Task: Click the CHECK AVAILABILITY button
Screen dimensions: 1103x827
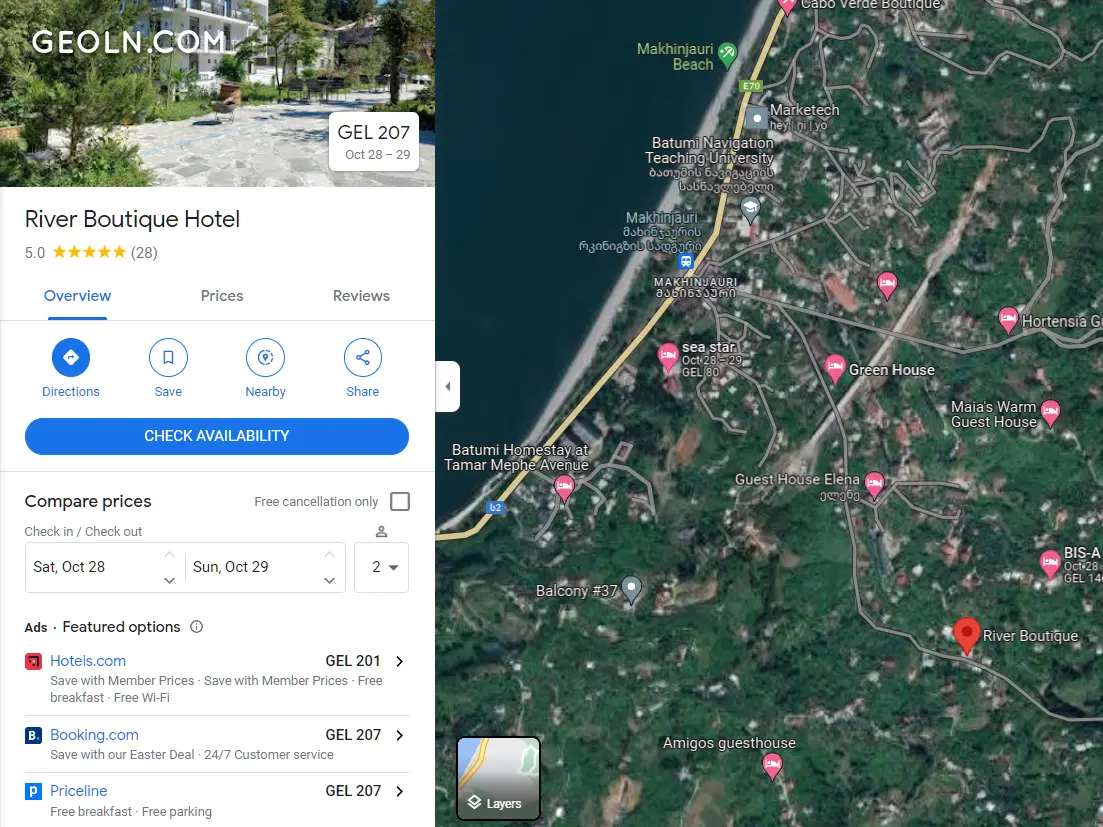Action: 217,436
